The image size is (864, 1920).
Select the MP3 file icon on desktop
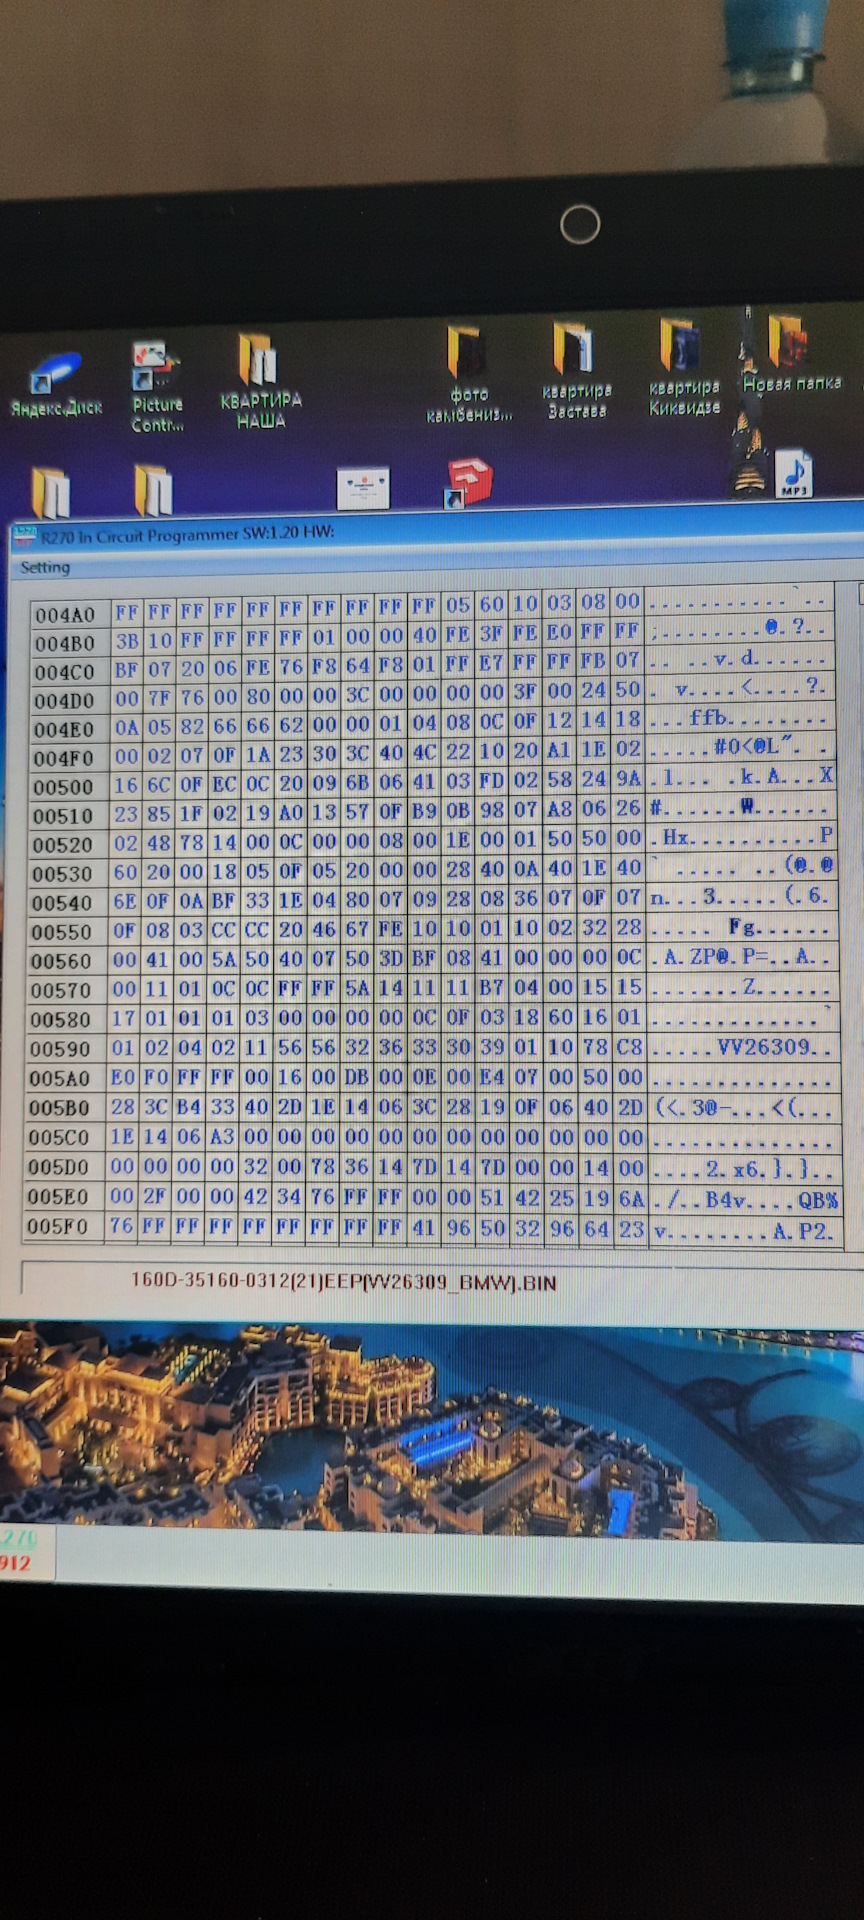(794, 473)
